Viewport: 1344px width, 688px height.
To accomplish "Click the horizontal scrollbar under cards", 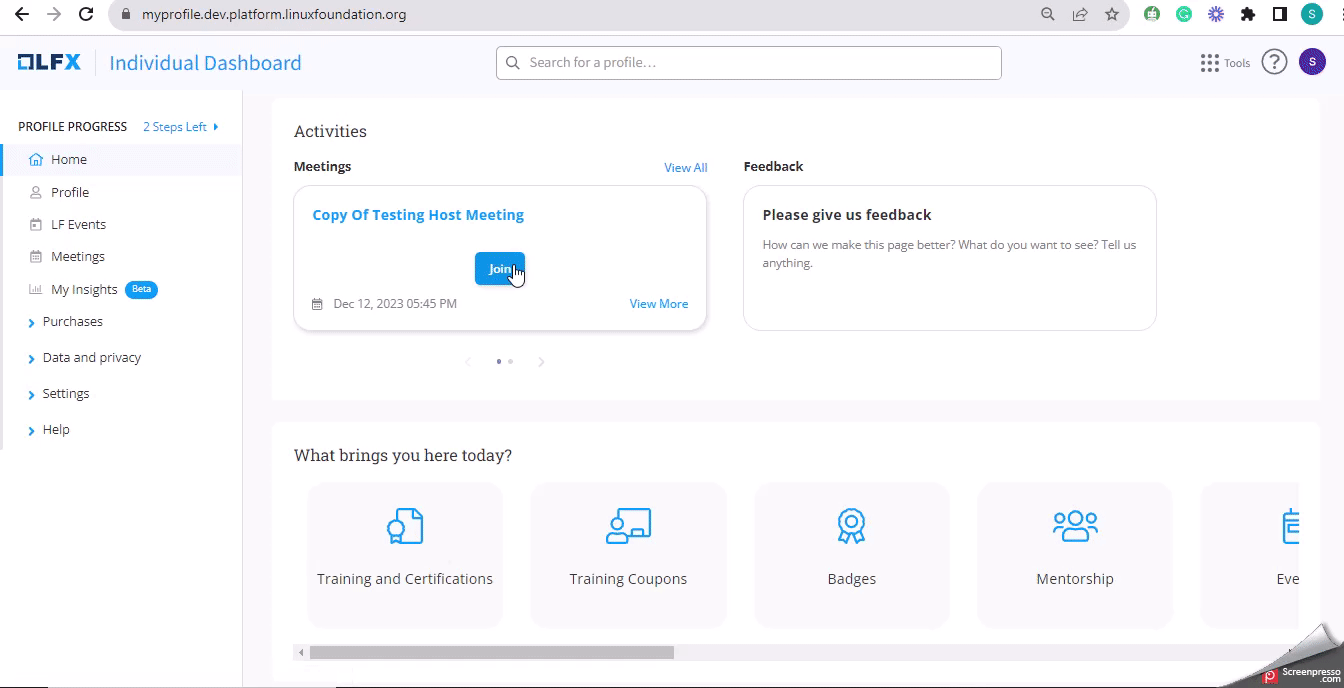I will point(491,653).
